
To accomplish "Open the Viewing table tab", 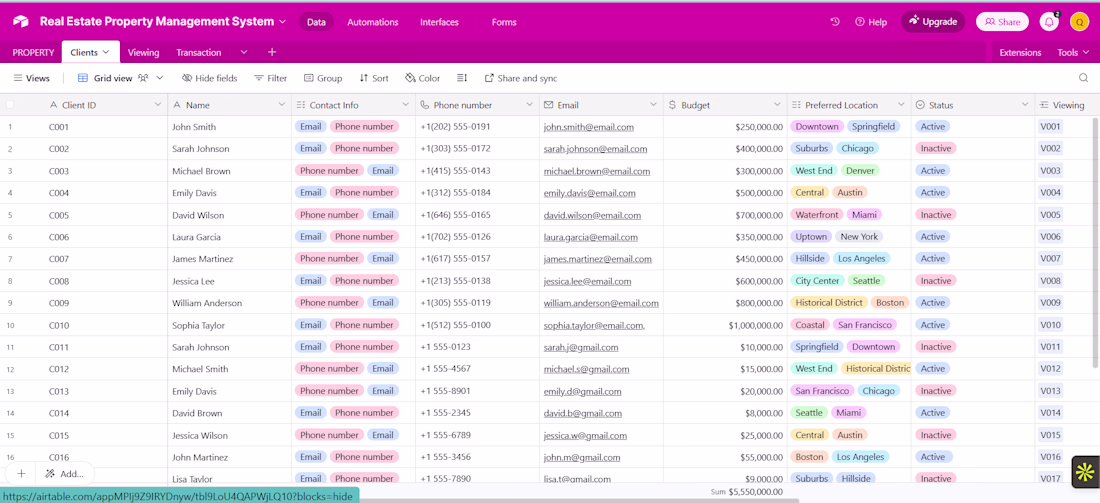I will [143, 52].
